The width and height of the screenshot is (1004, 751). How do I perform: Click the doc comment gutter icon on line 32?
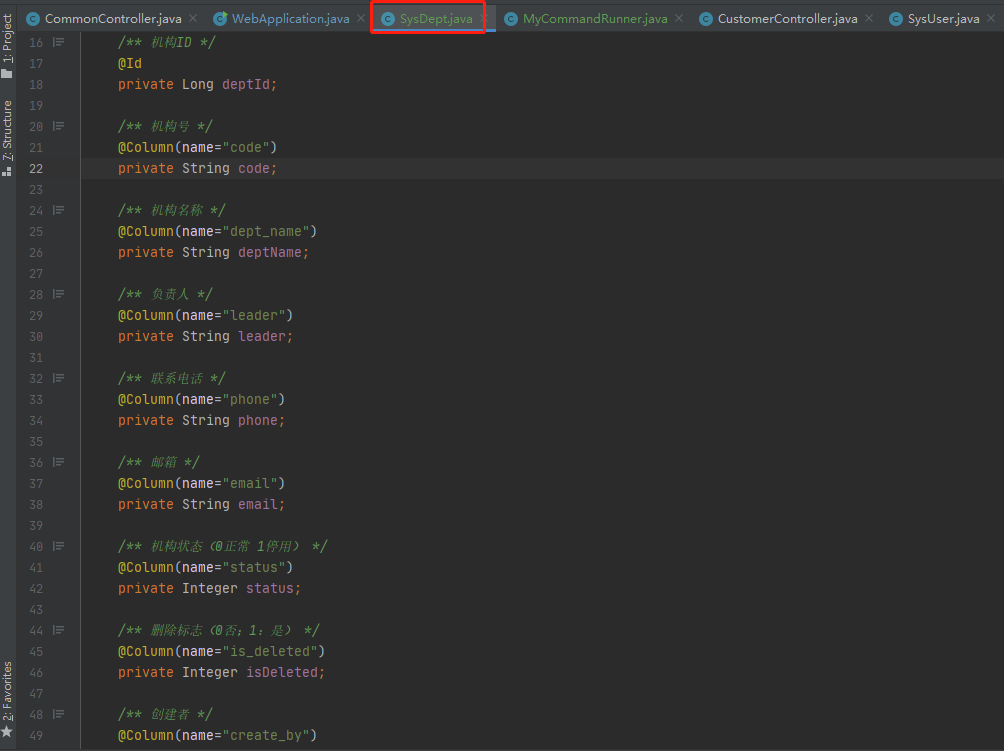click(x=58, y=378)
